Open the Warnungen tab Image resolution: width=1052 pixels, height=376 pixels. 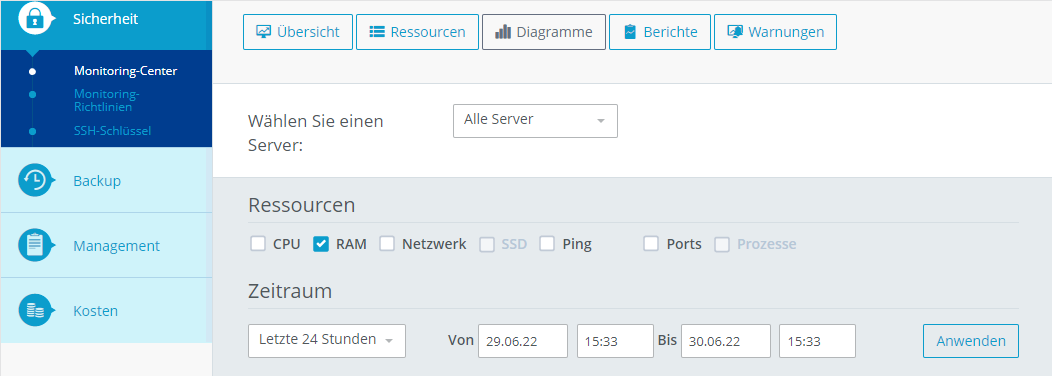click(776, 32)
